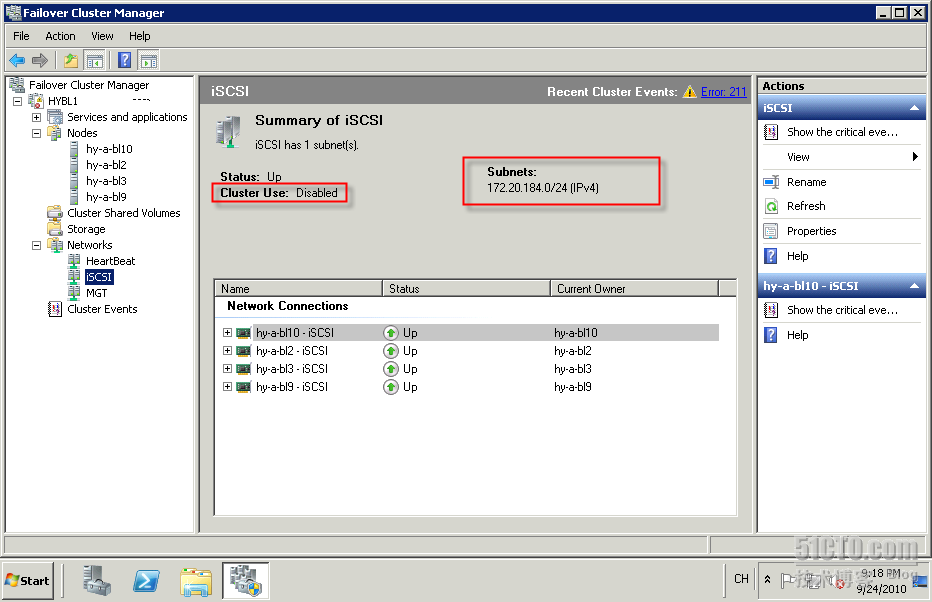Select the Nodes folder in tree

coord(82,133)
